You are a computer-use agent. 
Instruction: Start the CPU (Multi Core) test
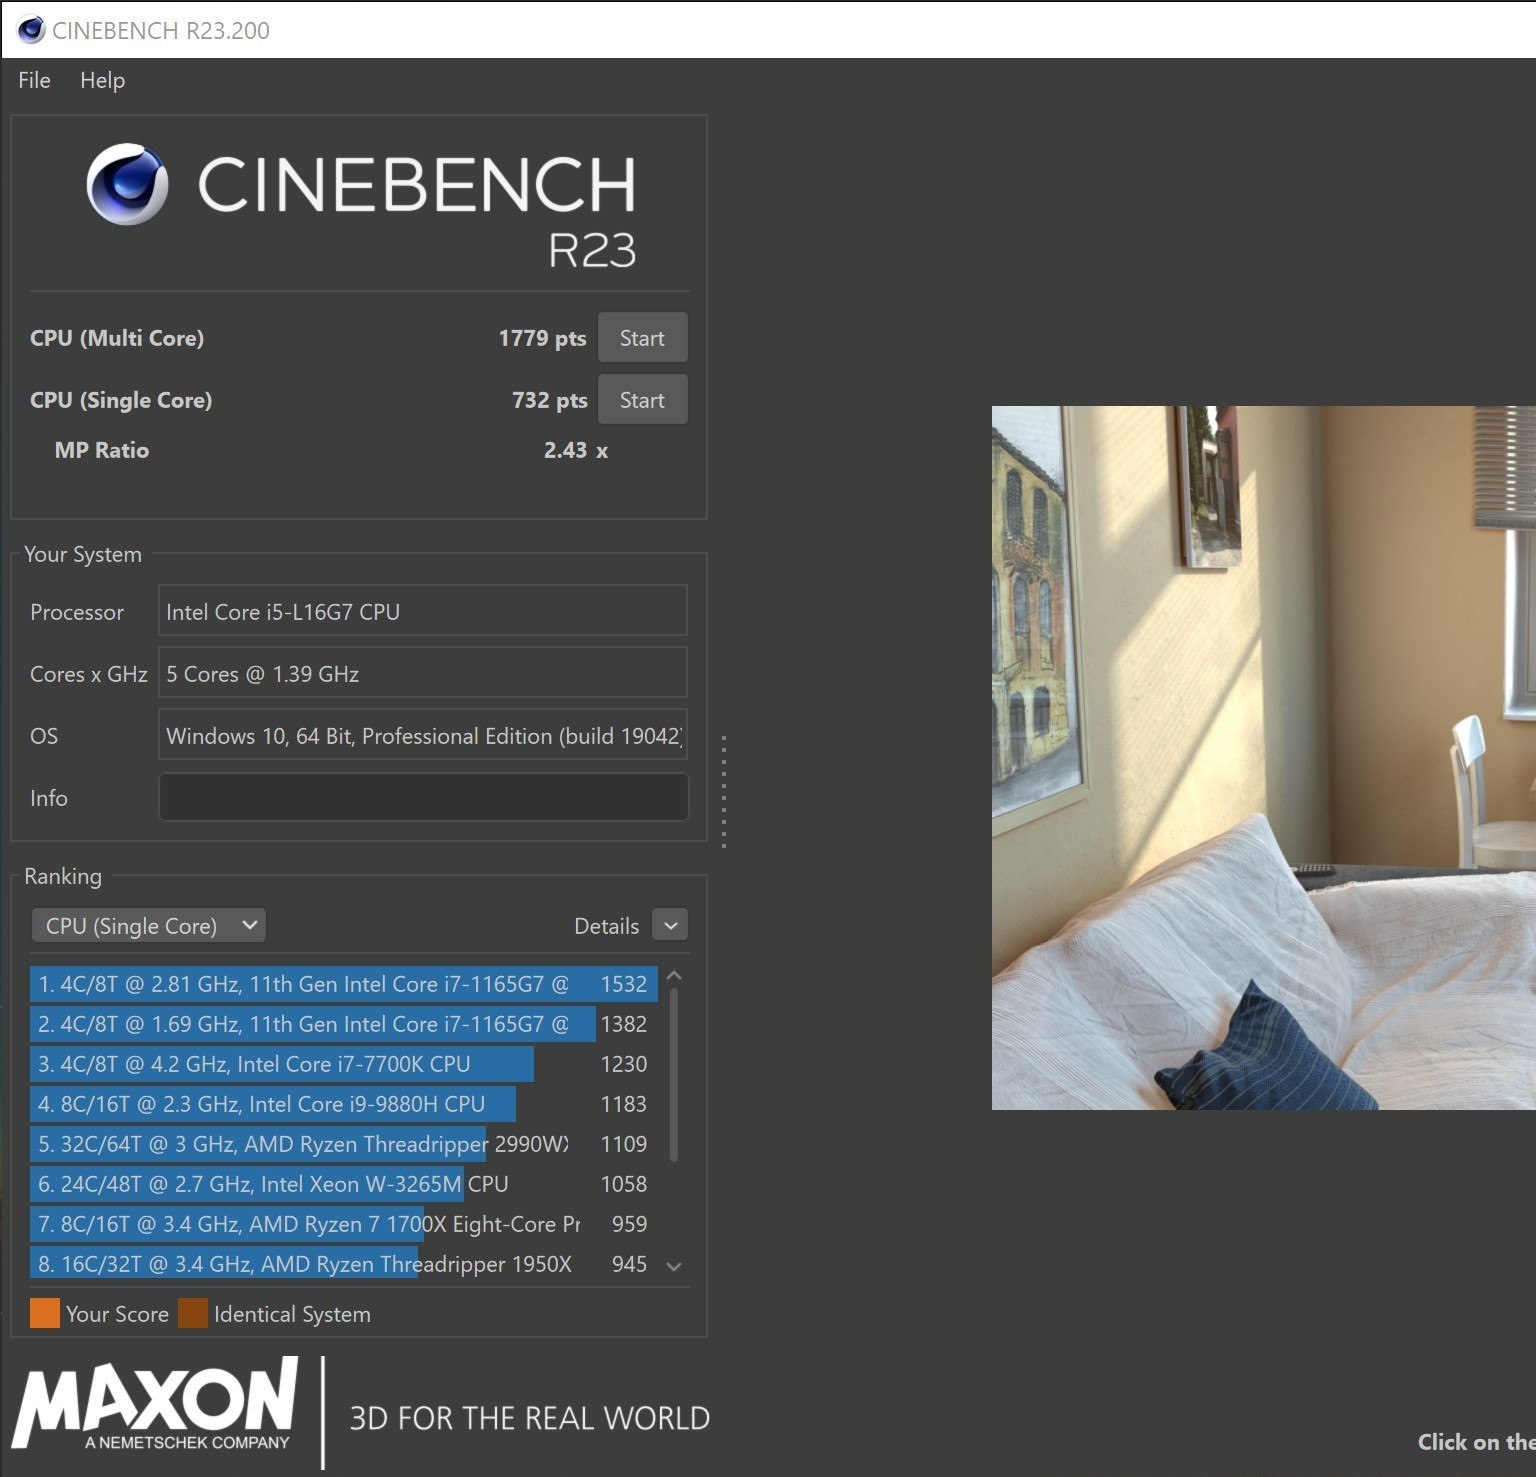[x=642, y=338]
